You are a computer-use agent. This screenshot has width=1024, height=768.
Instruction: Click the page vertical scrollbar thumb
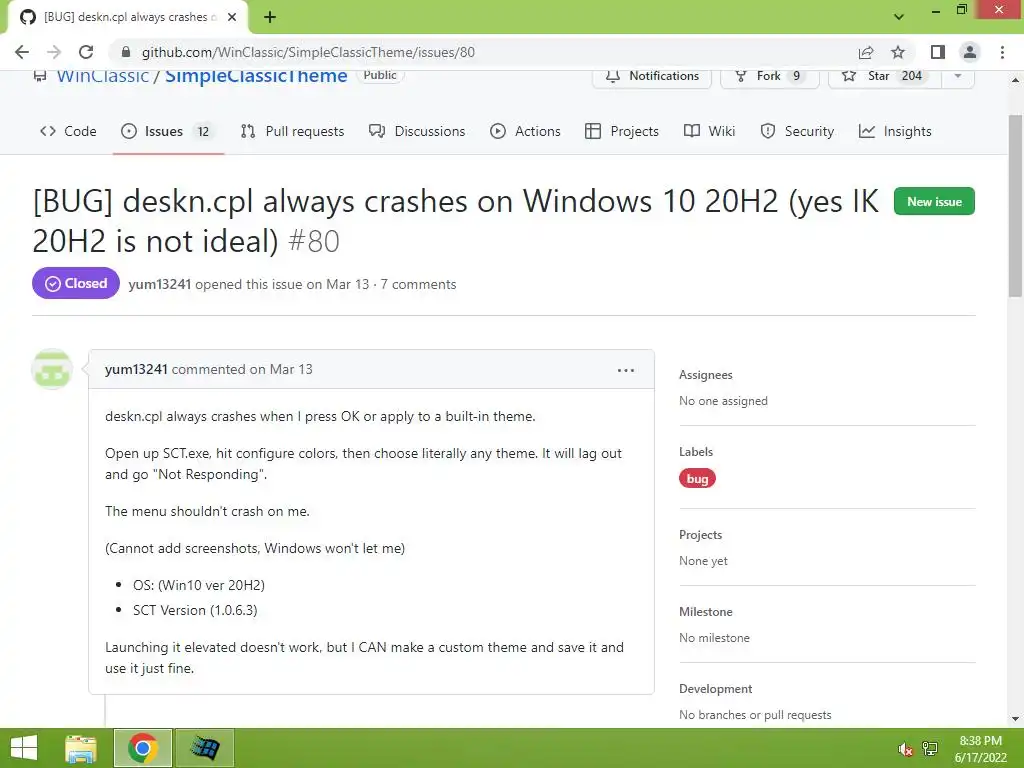[x=1016, y=205]
